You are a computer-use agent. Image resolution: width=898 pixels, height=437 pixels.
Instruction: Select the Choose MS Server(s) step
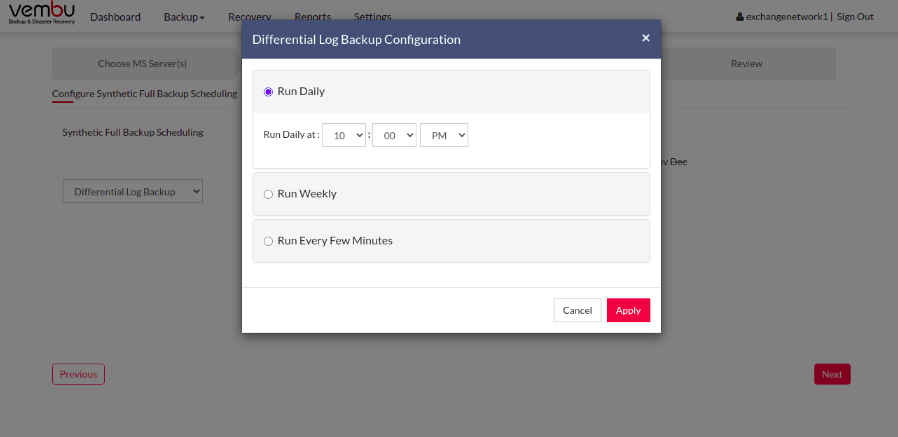click(142, 64)
